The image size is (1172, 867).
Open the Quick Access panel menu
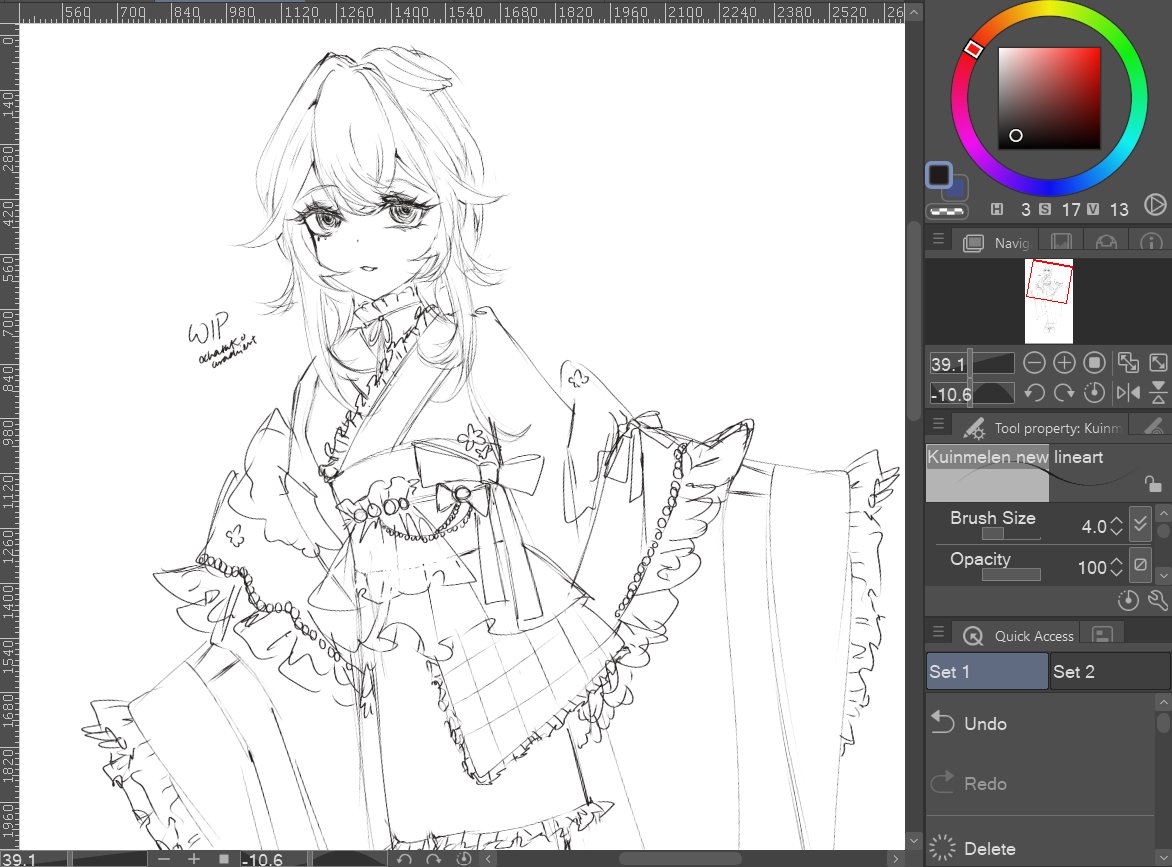coord(938,632)
